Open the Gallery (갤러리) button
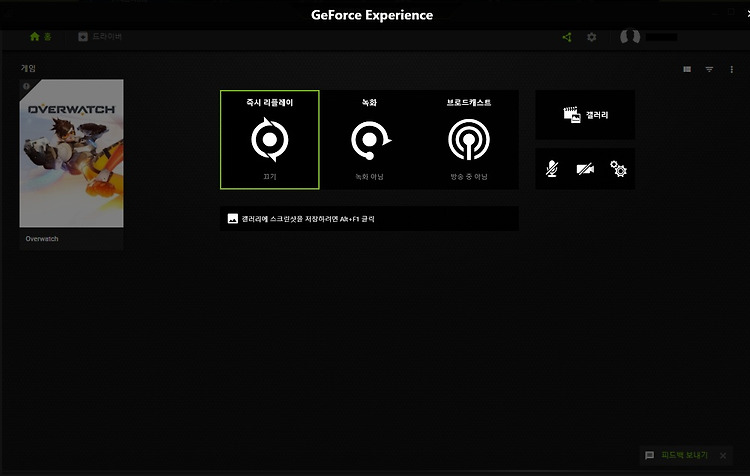 (585, 115)
